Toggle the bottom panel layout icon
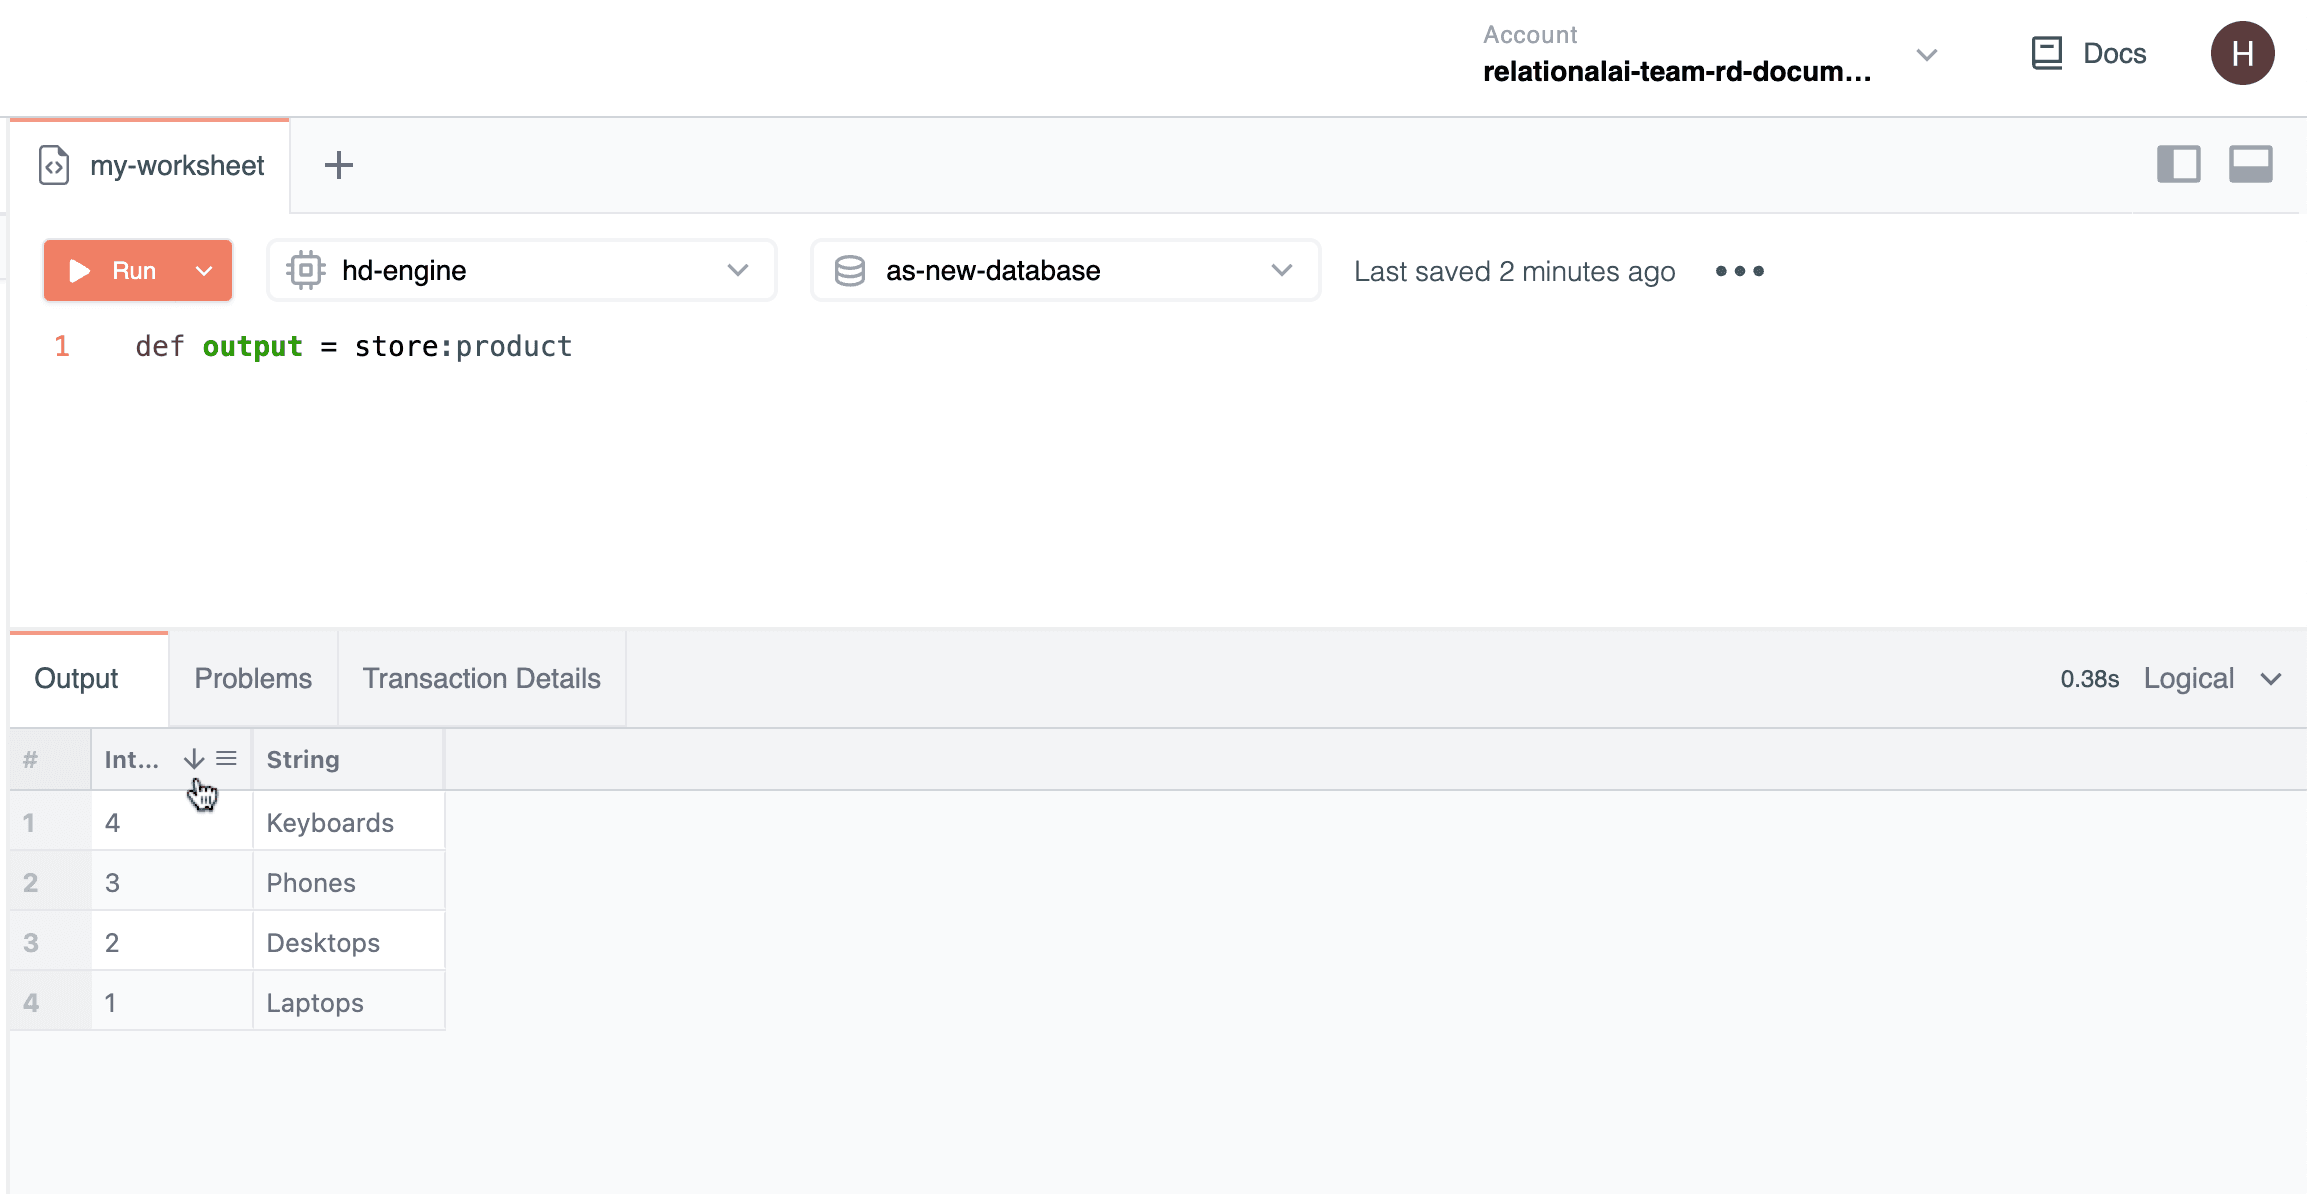The height and width of the screenshot is (1194, 2307). [2250, 164]
